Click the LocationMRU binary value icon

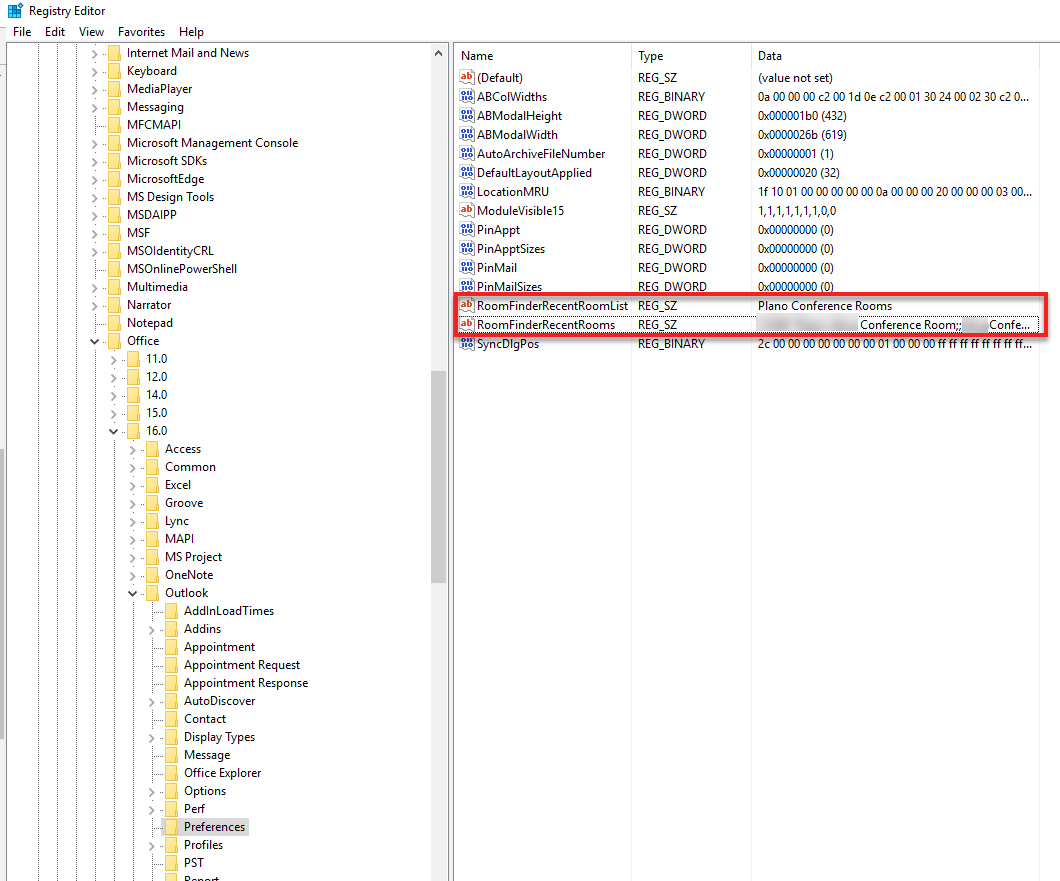click(466, 191)
